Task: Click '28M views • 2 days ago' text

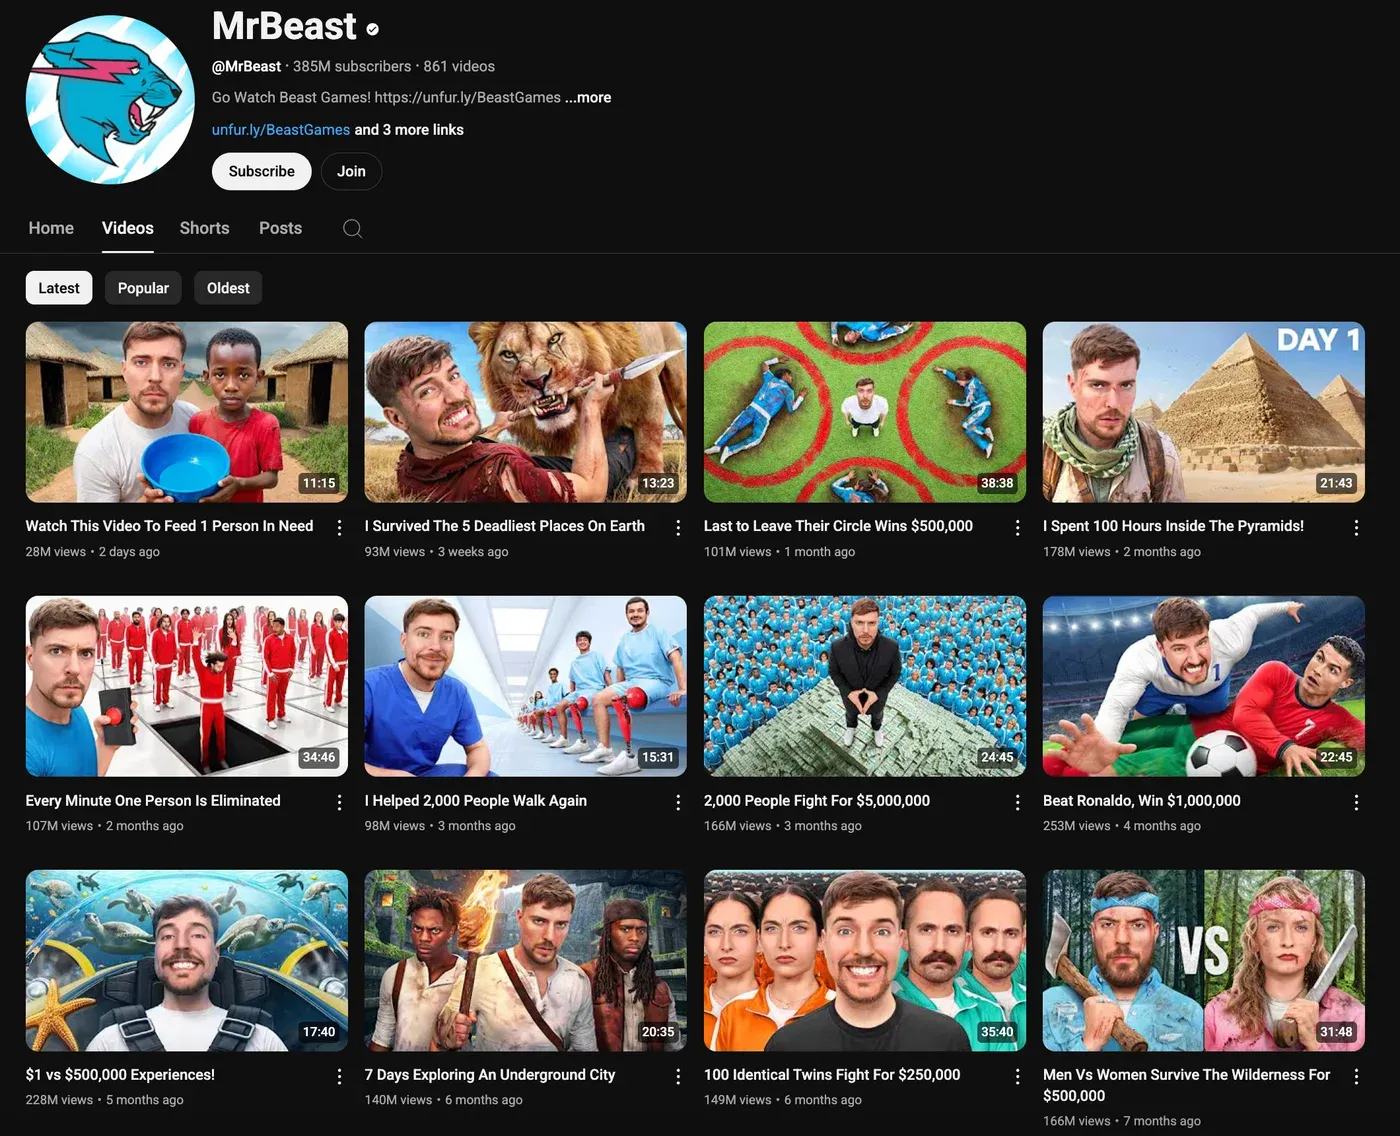Action: tap(93, 552)
